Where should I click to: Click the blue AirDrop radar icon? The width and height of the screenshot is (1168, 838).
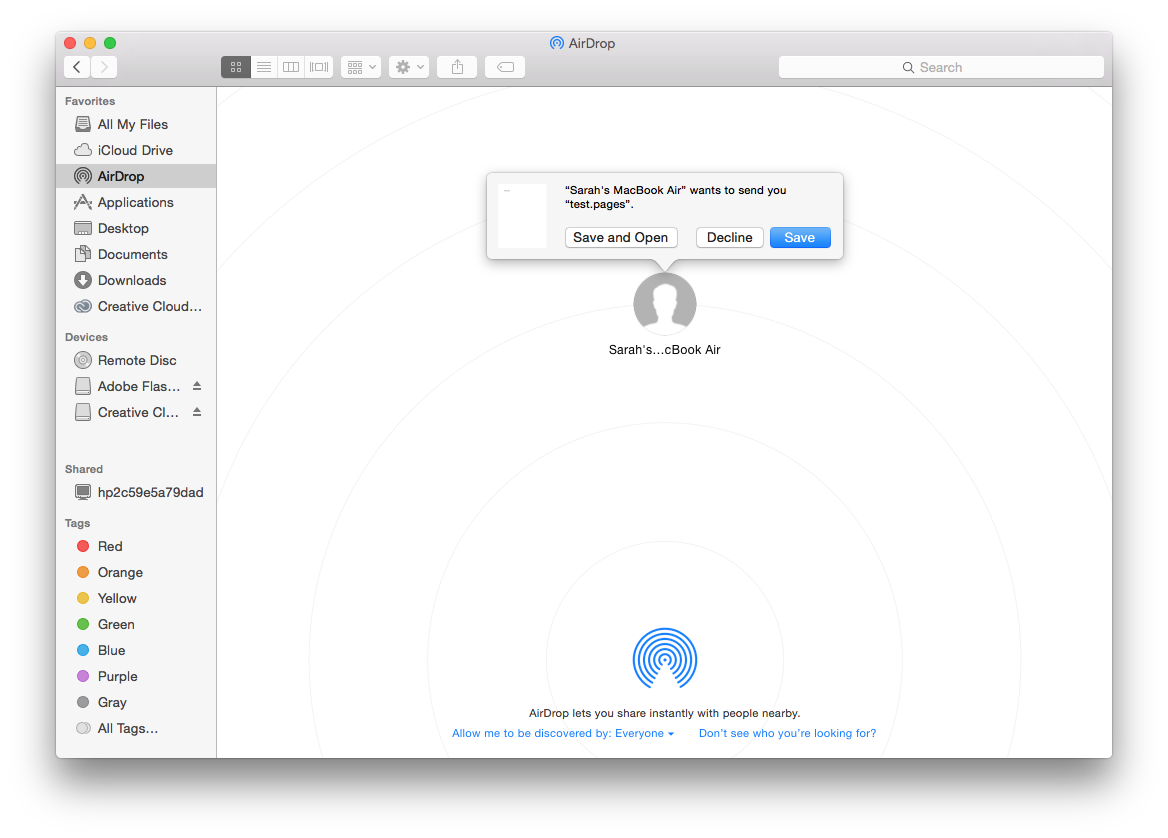(664, 658)
